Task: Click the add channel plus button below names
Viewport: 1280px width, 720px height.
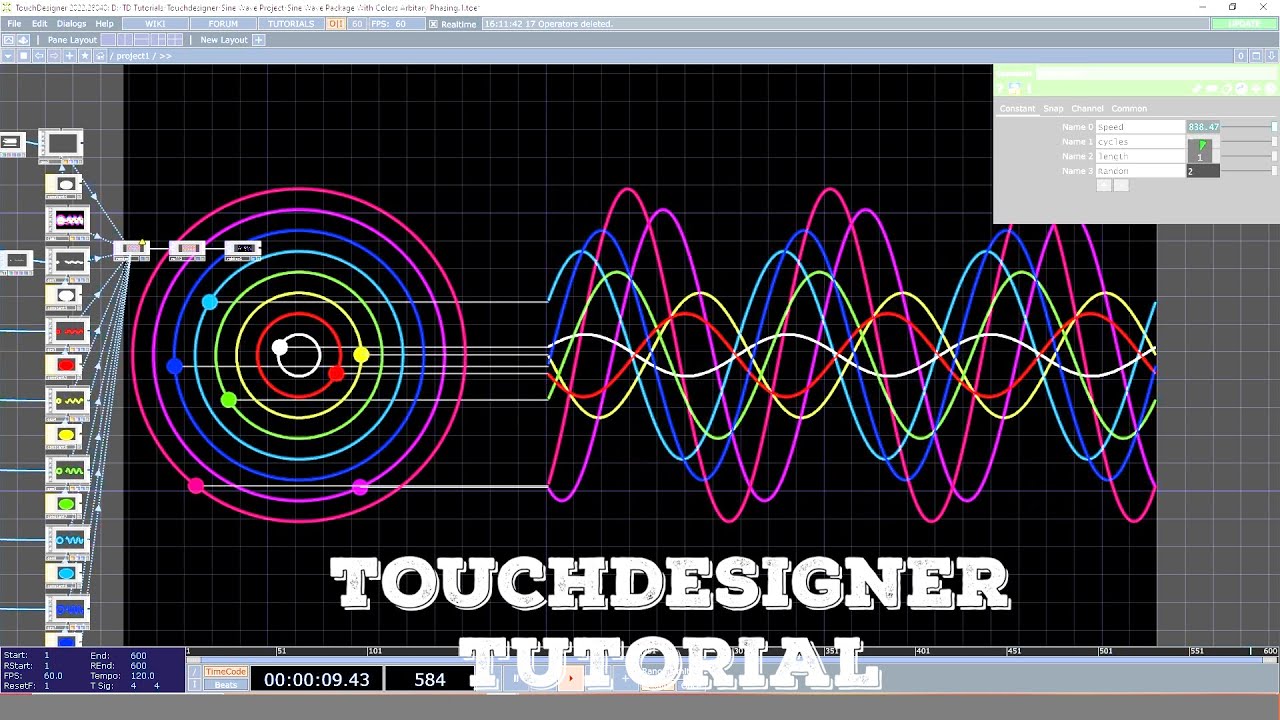Action: pos(1104,185)
